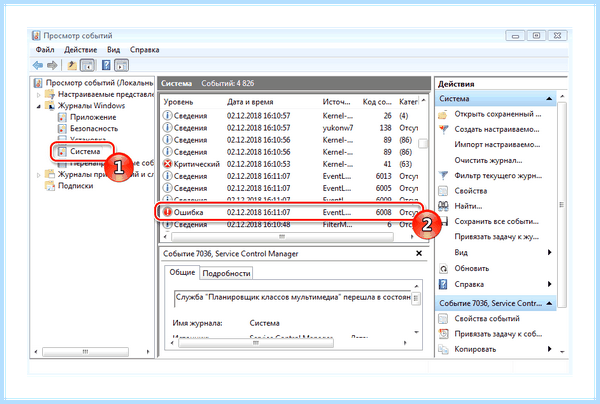Click the blue Help toolbar icon

point(106,65)
